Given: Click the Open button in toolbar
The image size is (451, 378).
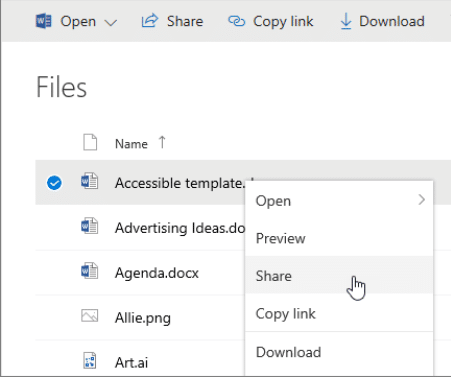Looking at the screenshot, I should [x=78, y=22].
